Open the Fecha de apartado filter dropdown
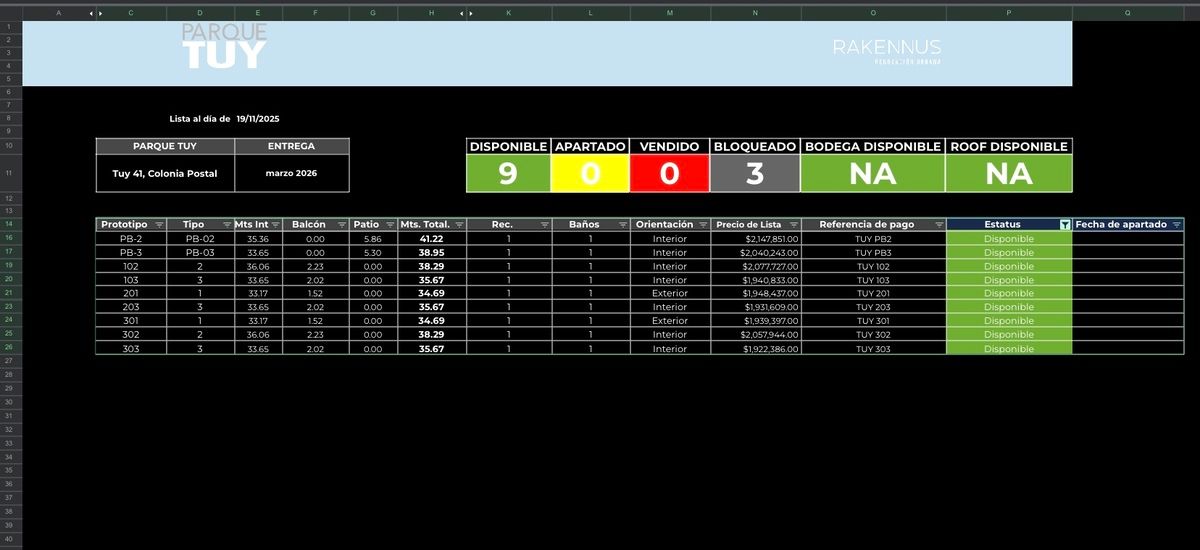The image size is (1200, 550). click(x=1176, y=225)
